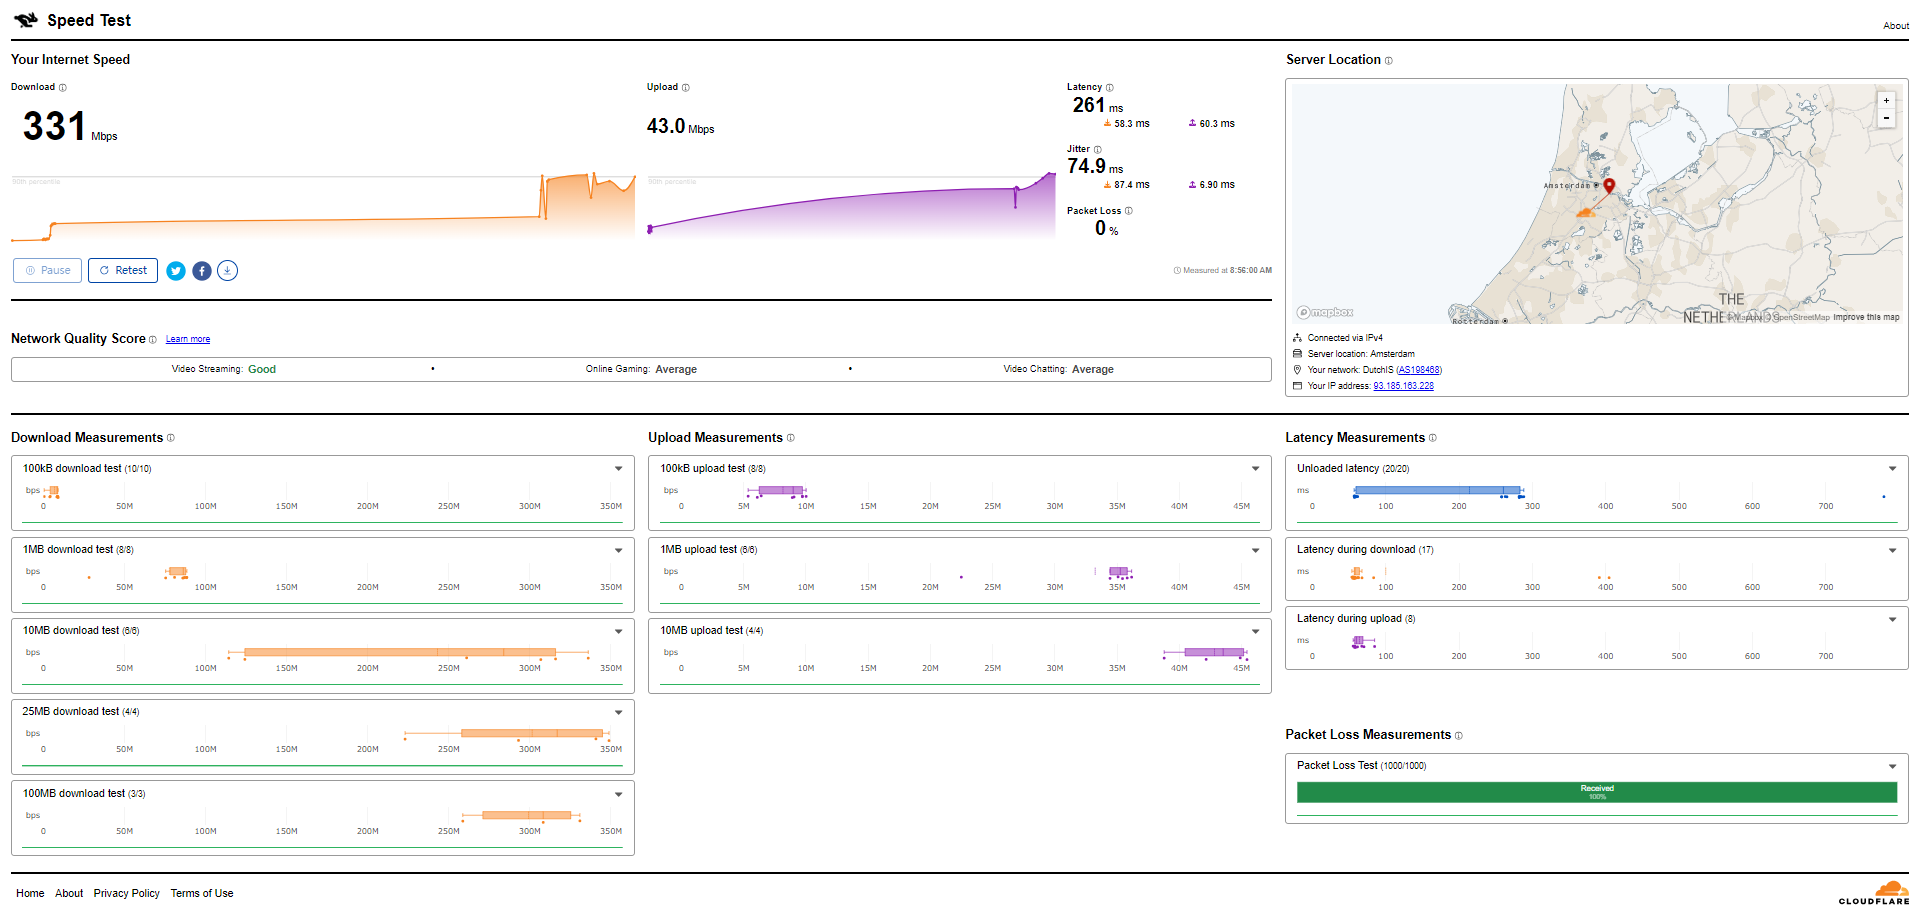Open info icon next to Latency label

click(x=1110, y=88)
